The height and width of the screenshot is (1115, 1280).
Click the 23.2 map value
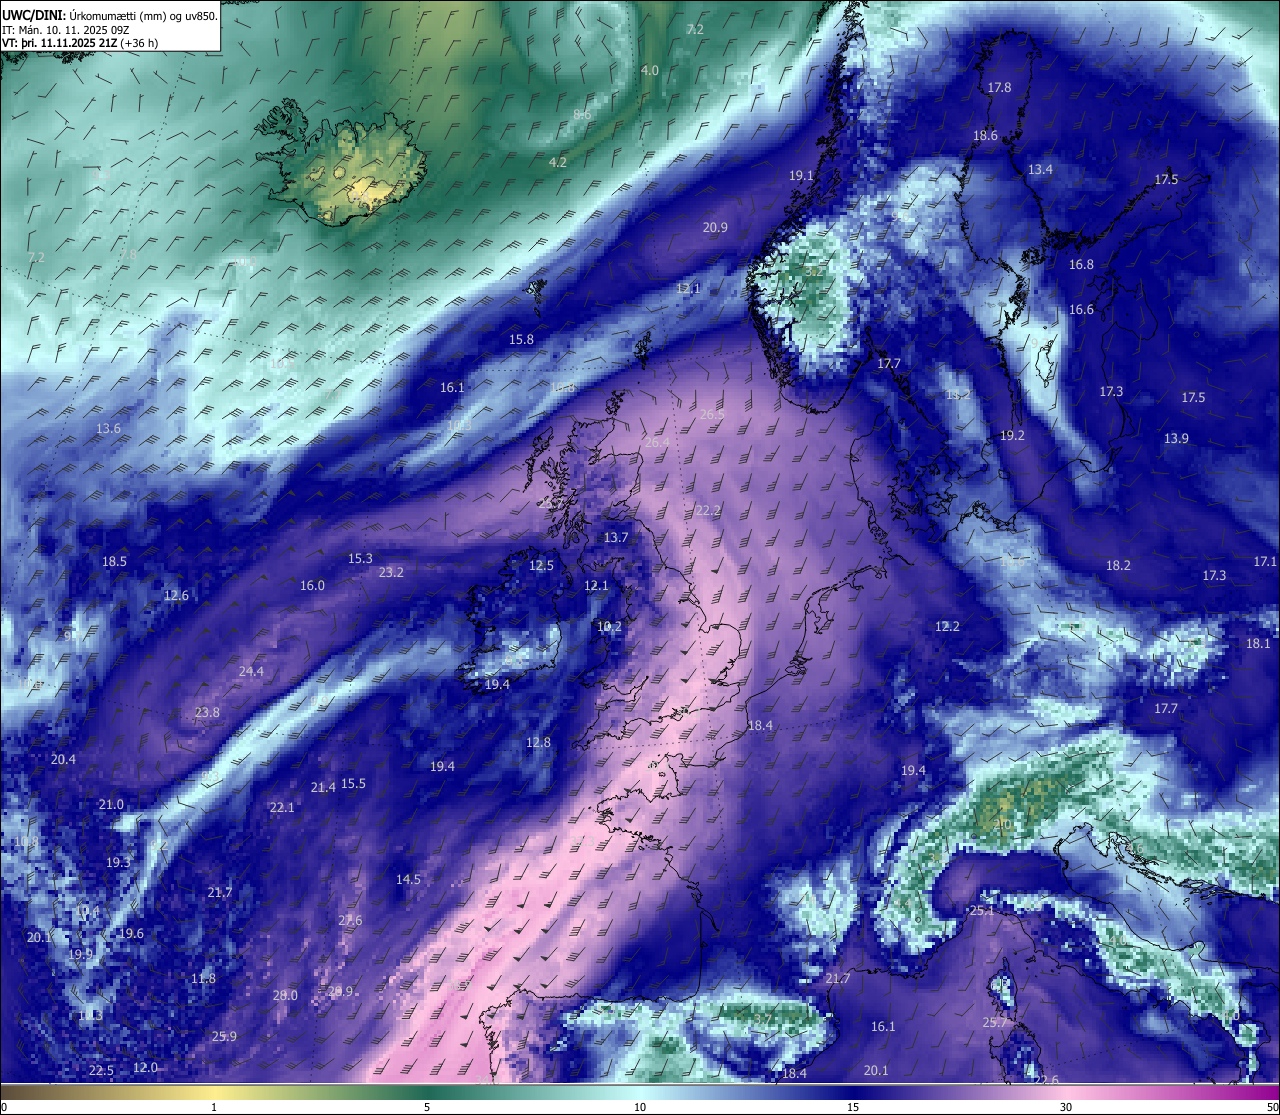click(x=391, y=573)
